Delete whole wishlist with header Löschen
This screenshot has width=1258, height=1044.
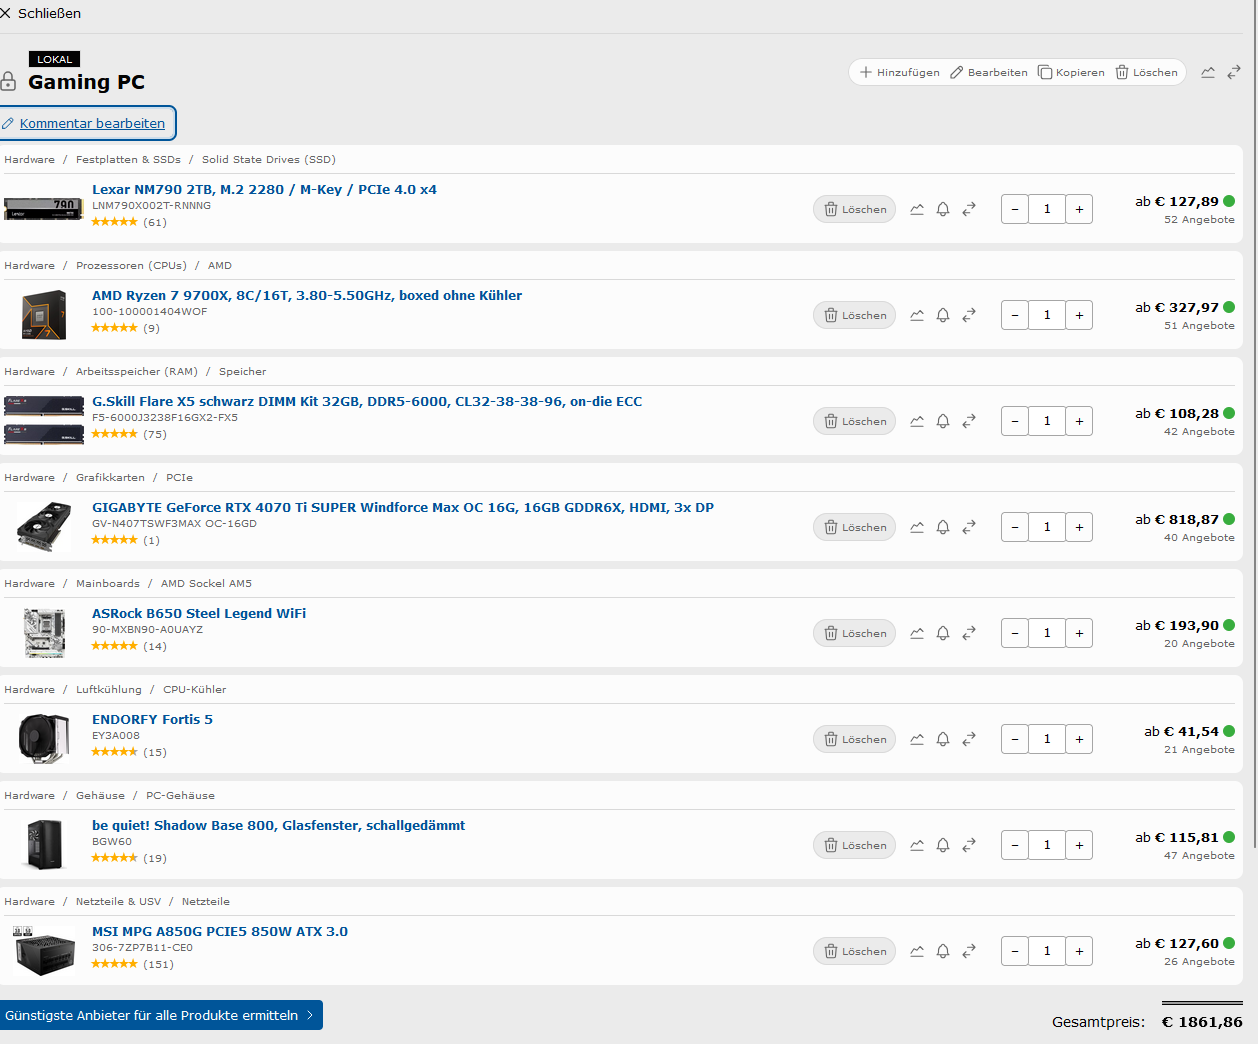coord(1146,72)
